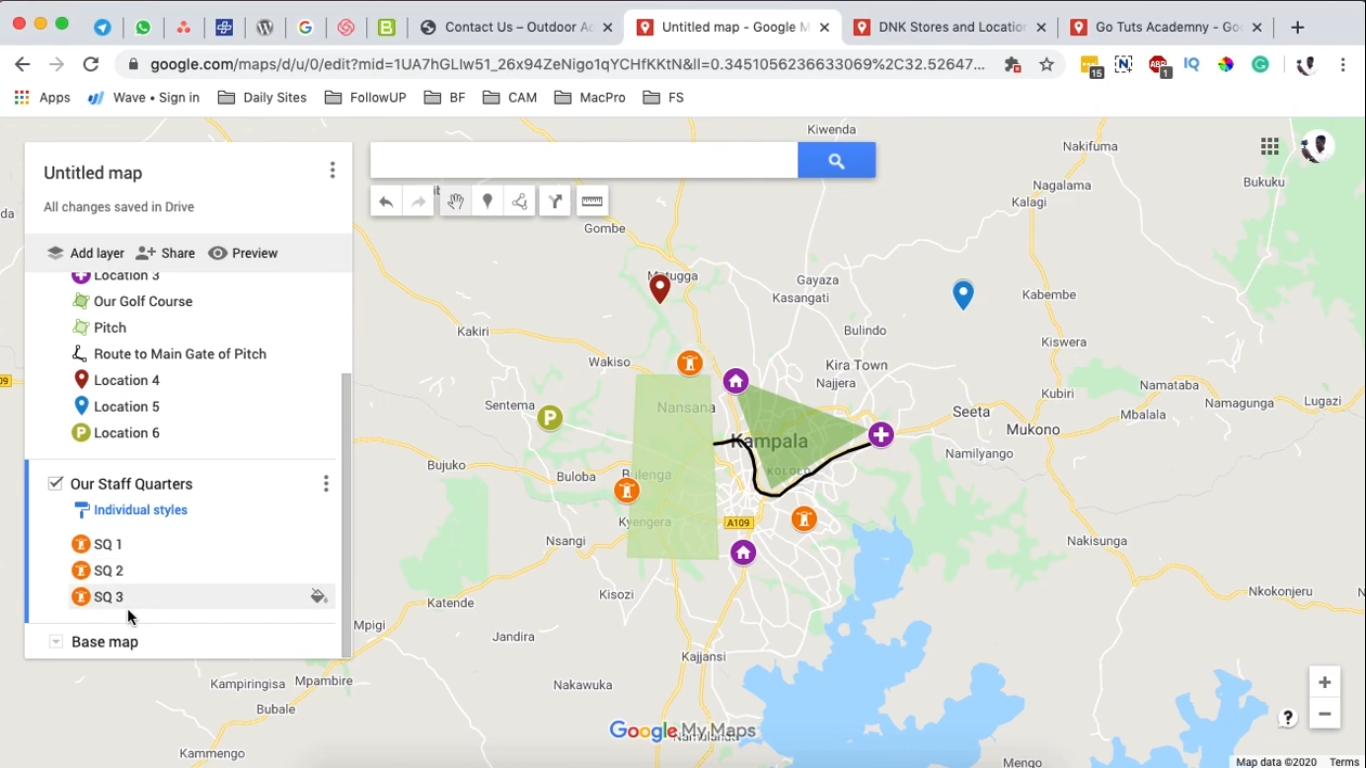Open the Grammarly extension icon
1366x768 pixels.
click(1261, 65)
